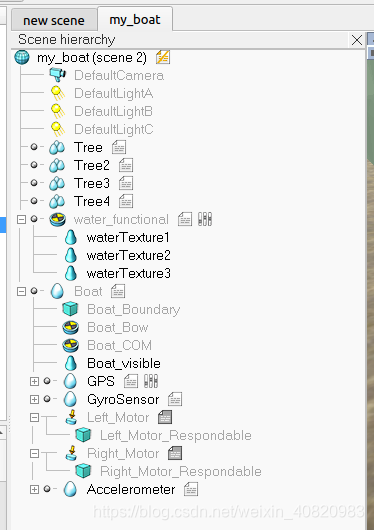Click the Boat_Boundary cube icon
The height and width of the screenshot is (530, 374).
[70, 309]
